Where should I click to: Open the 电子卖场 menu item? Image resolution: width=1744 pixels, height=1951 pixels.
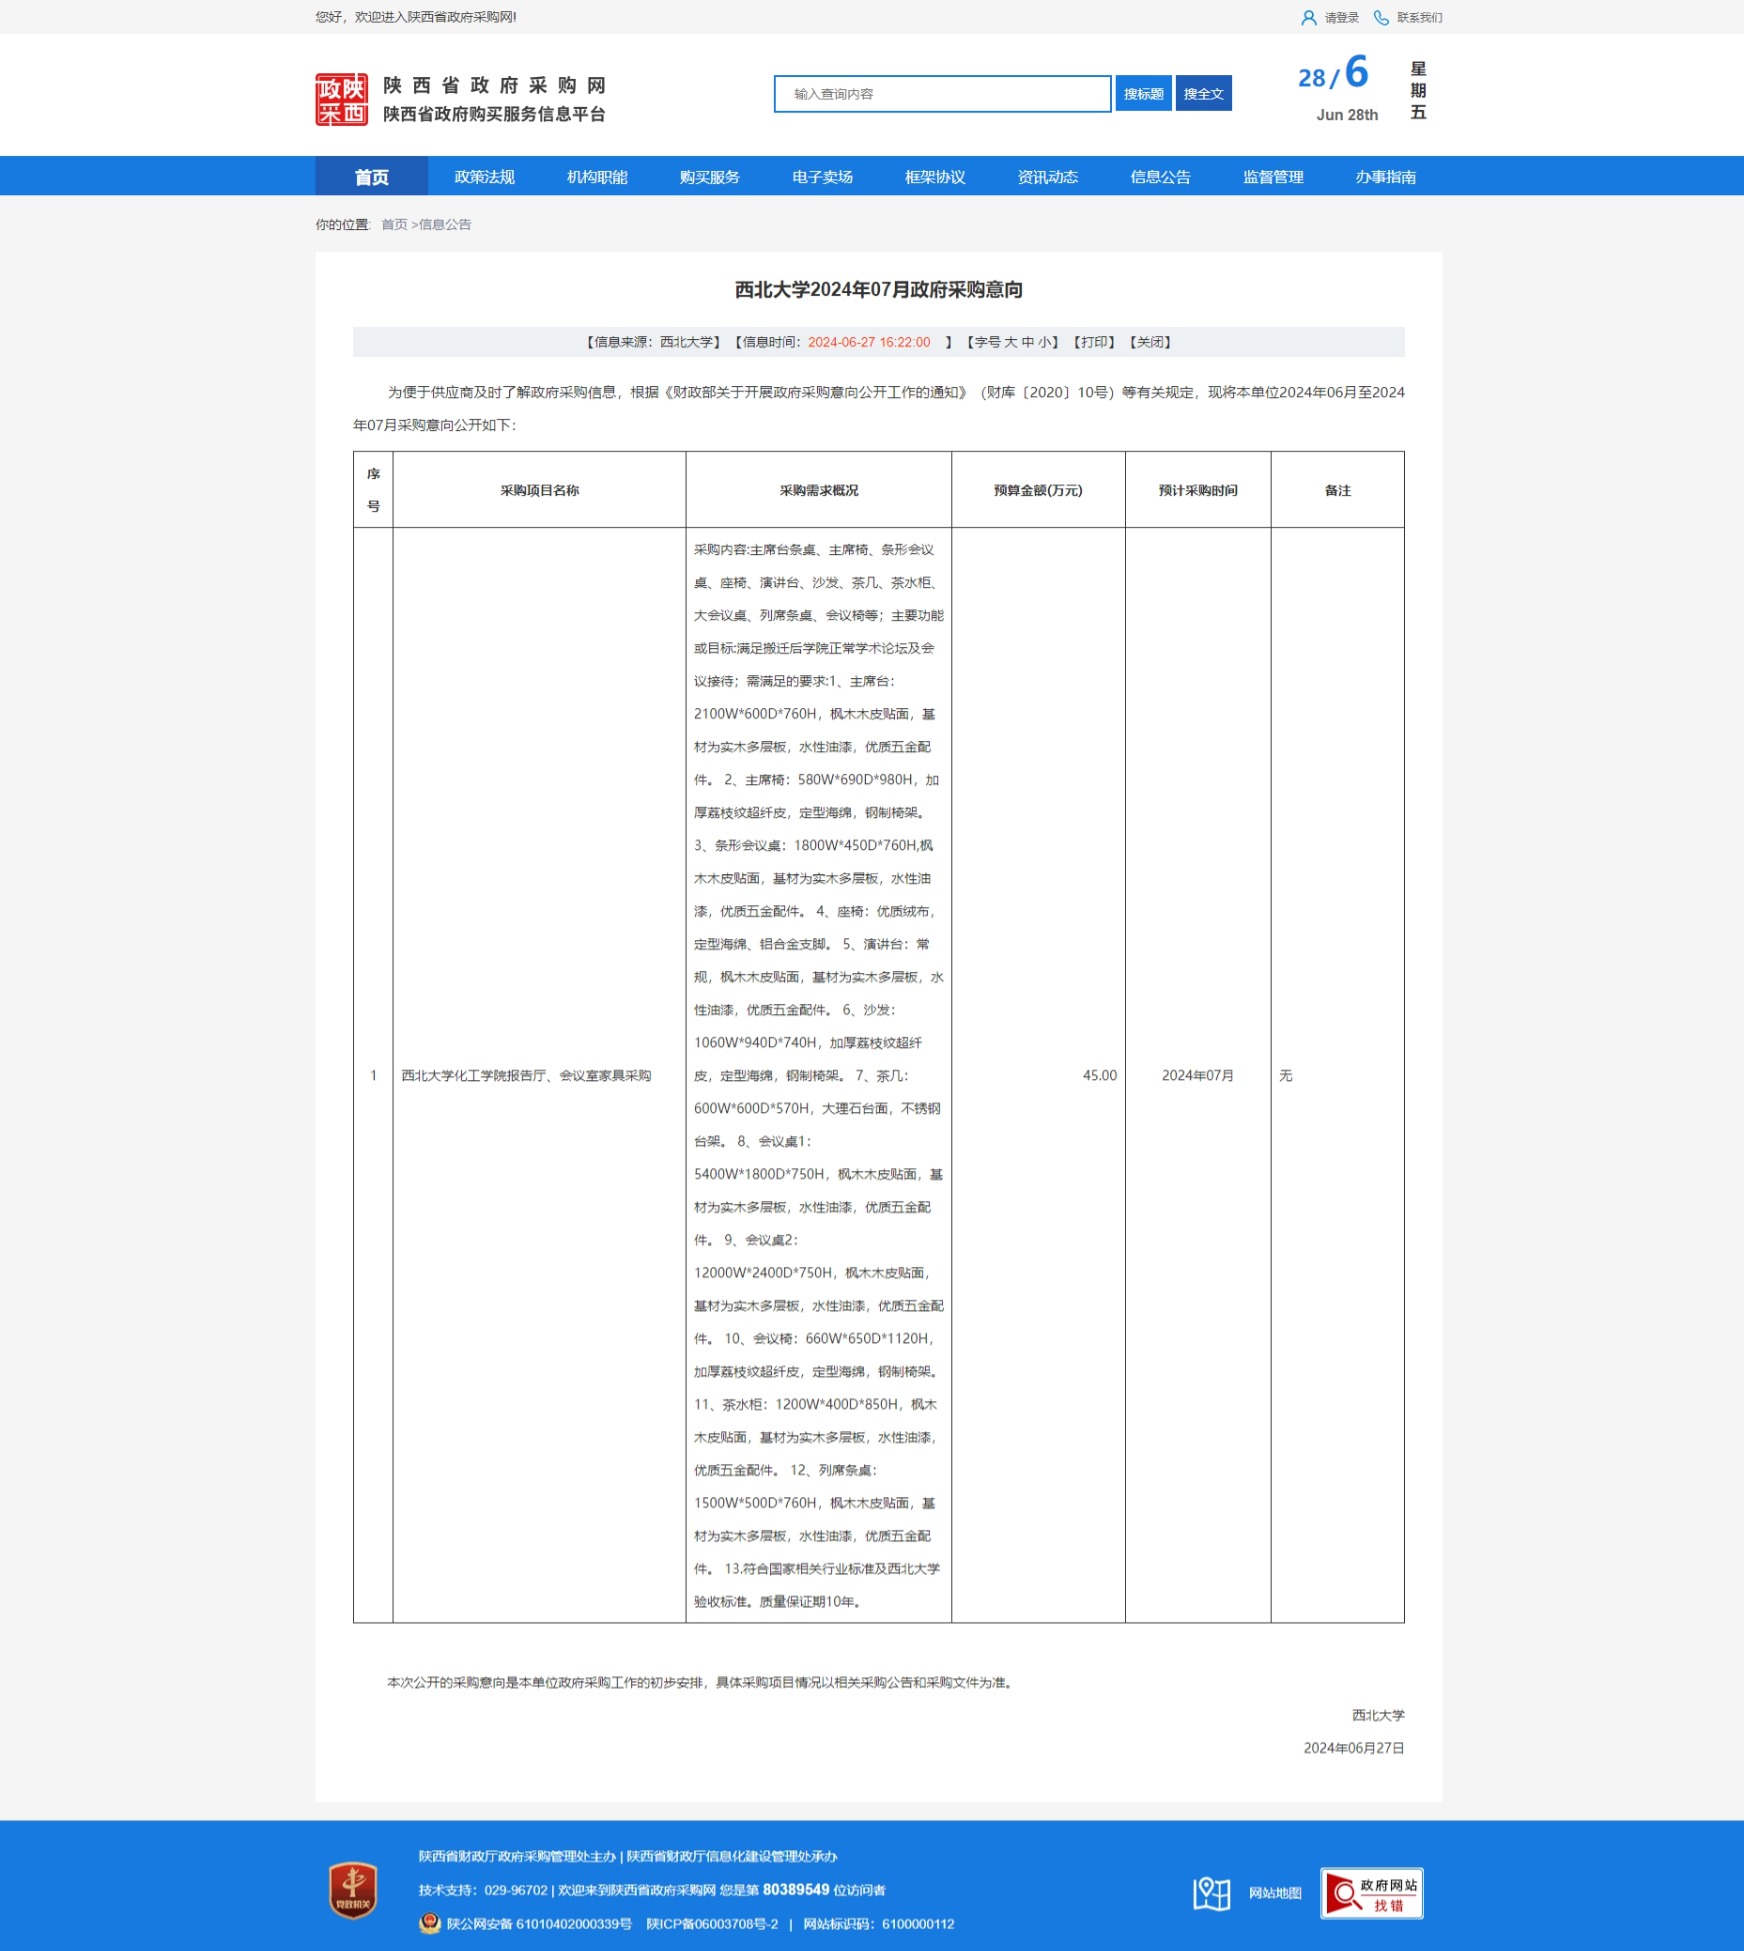click(x=822, y=177)
